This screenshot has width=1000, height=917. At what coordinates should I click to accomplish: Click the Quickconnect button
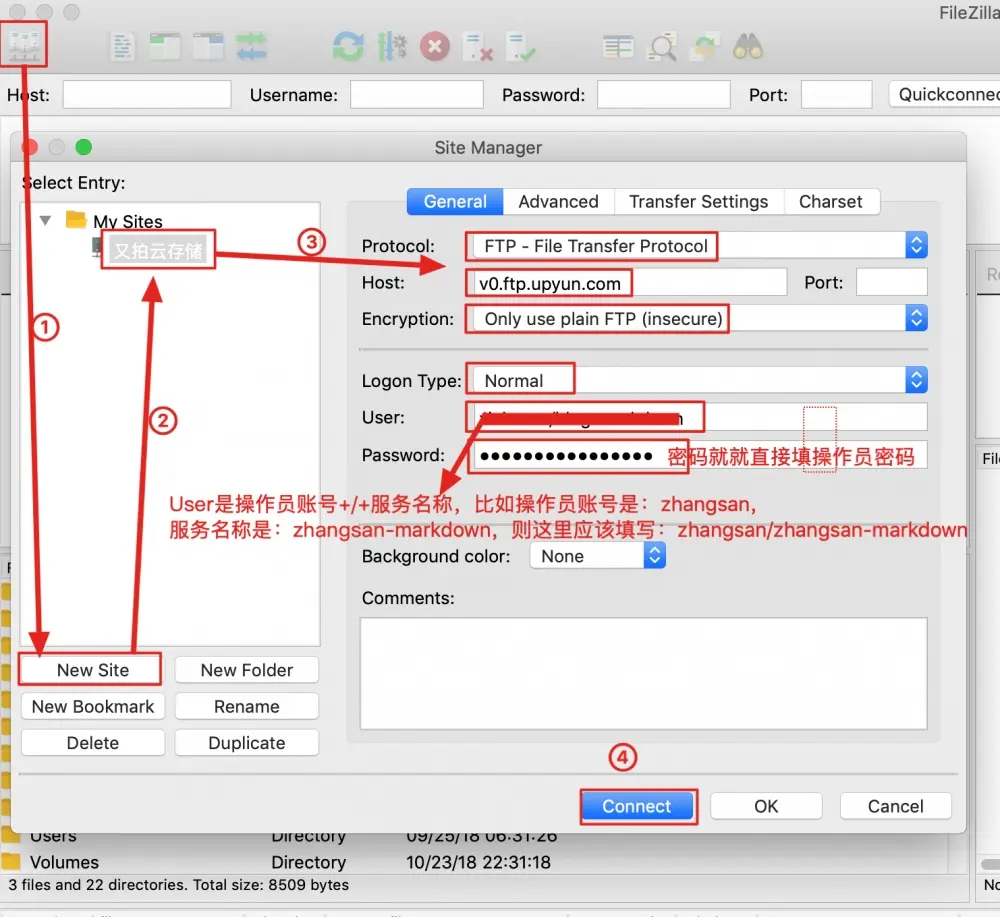[x=945, y=94]
